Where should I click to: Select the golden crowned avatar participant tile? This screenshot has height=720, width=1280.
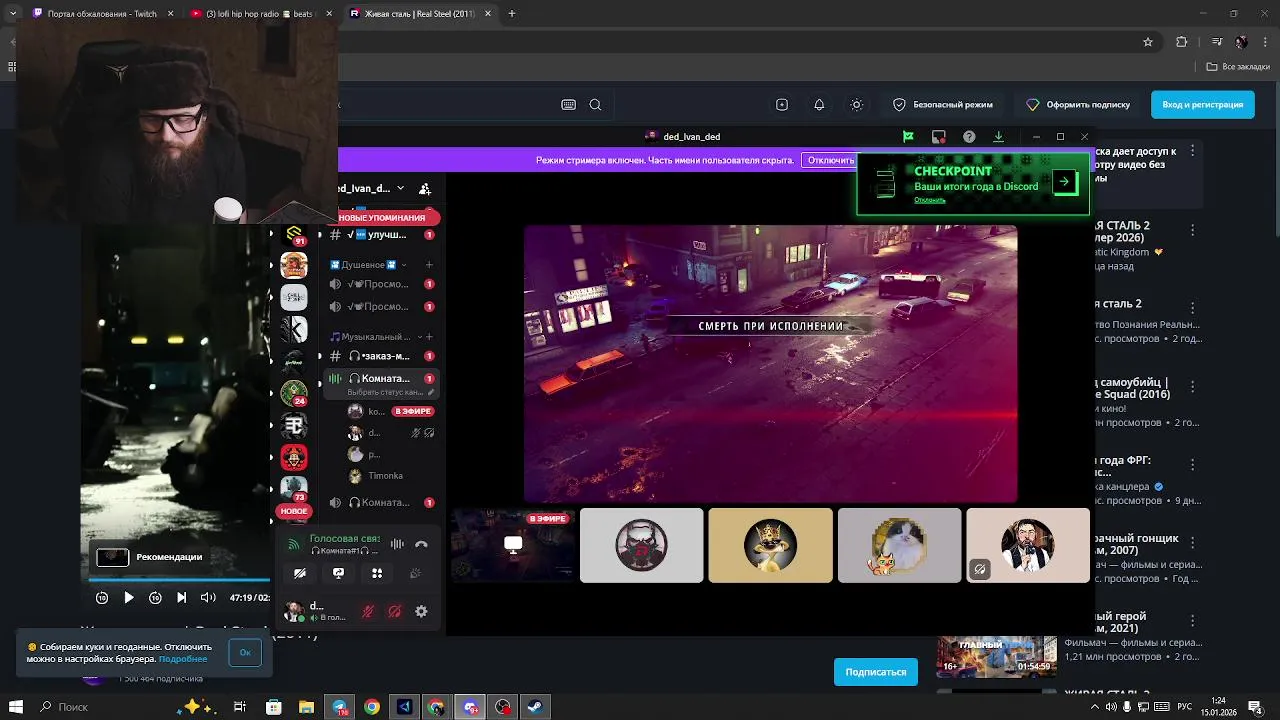pyautogui.click(x=770, y=545)
